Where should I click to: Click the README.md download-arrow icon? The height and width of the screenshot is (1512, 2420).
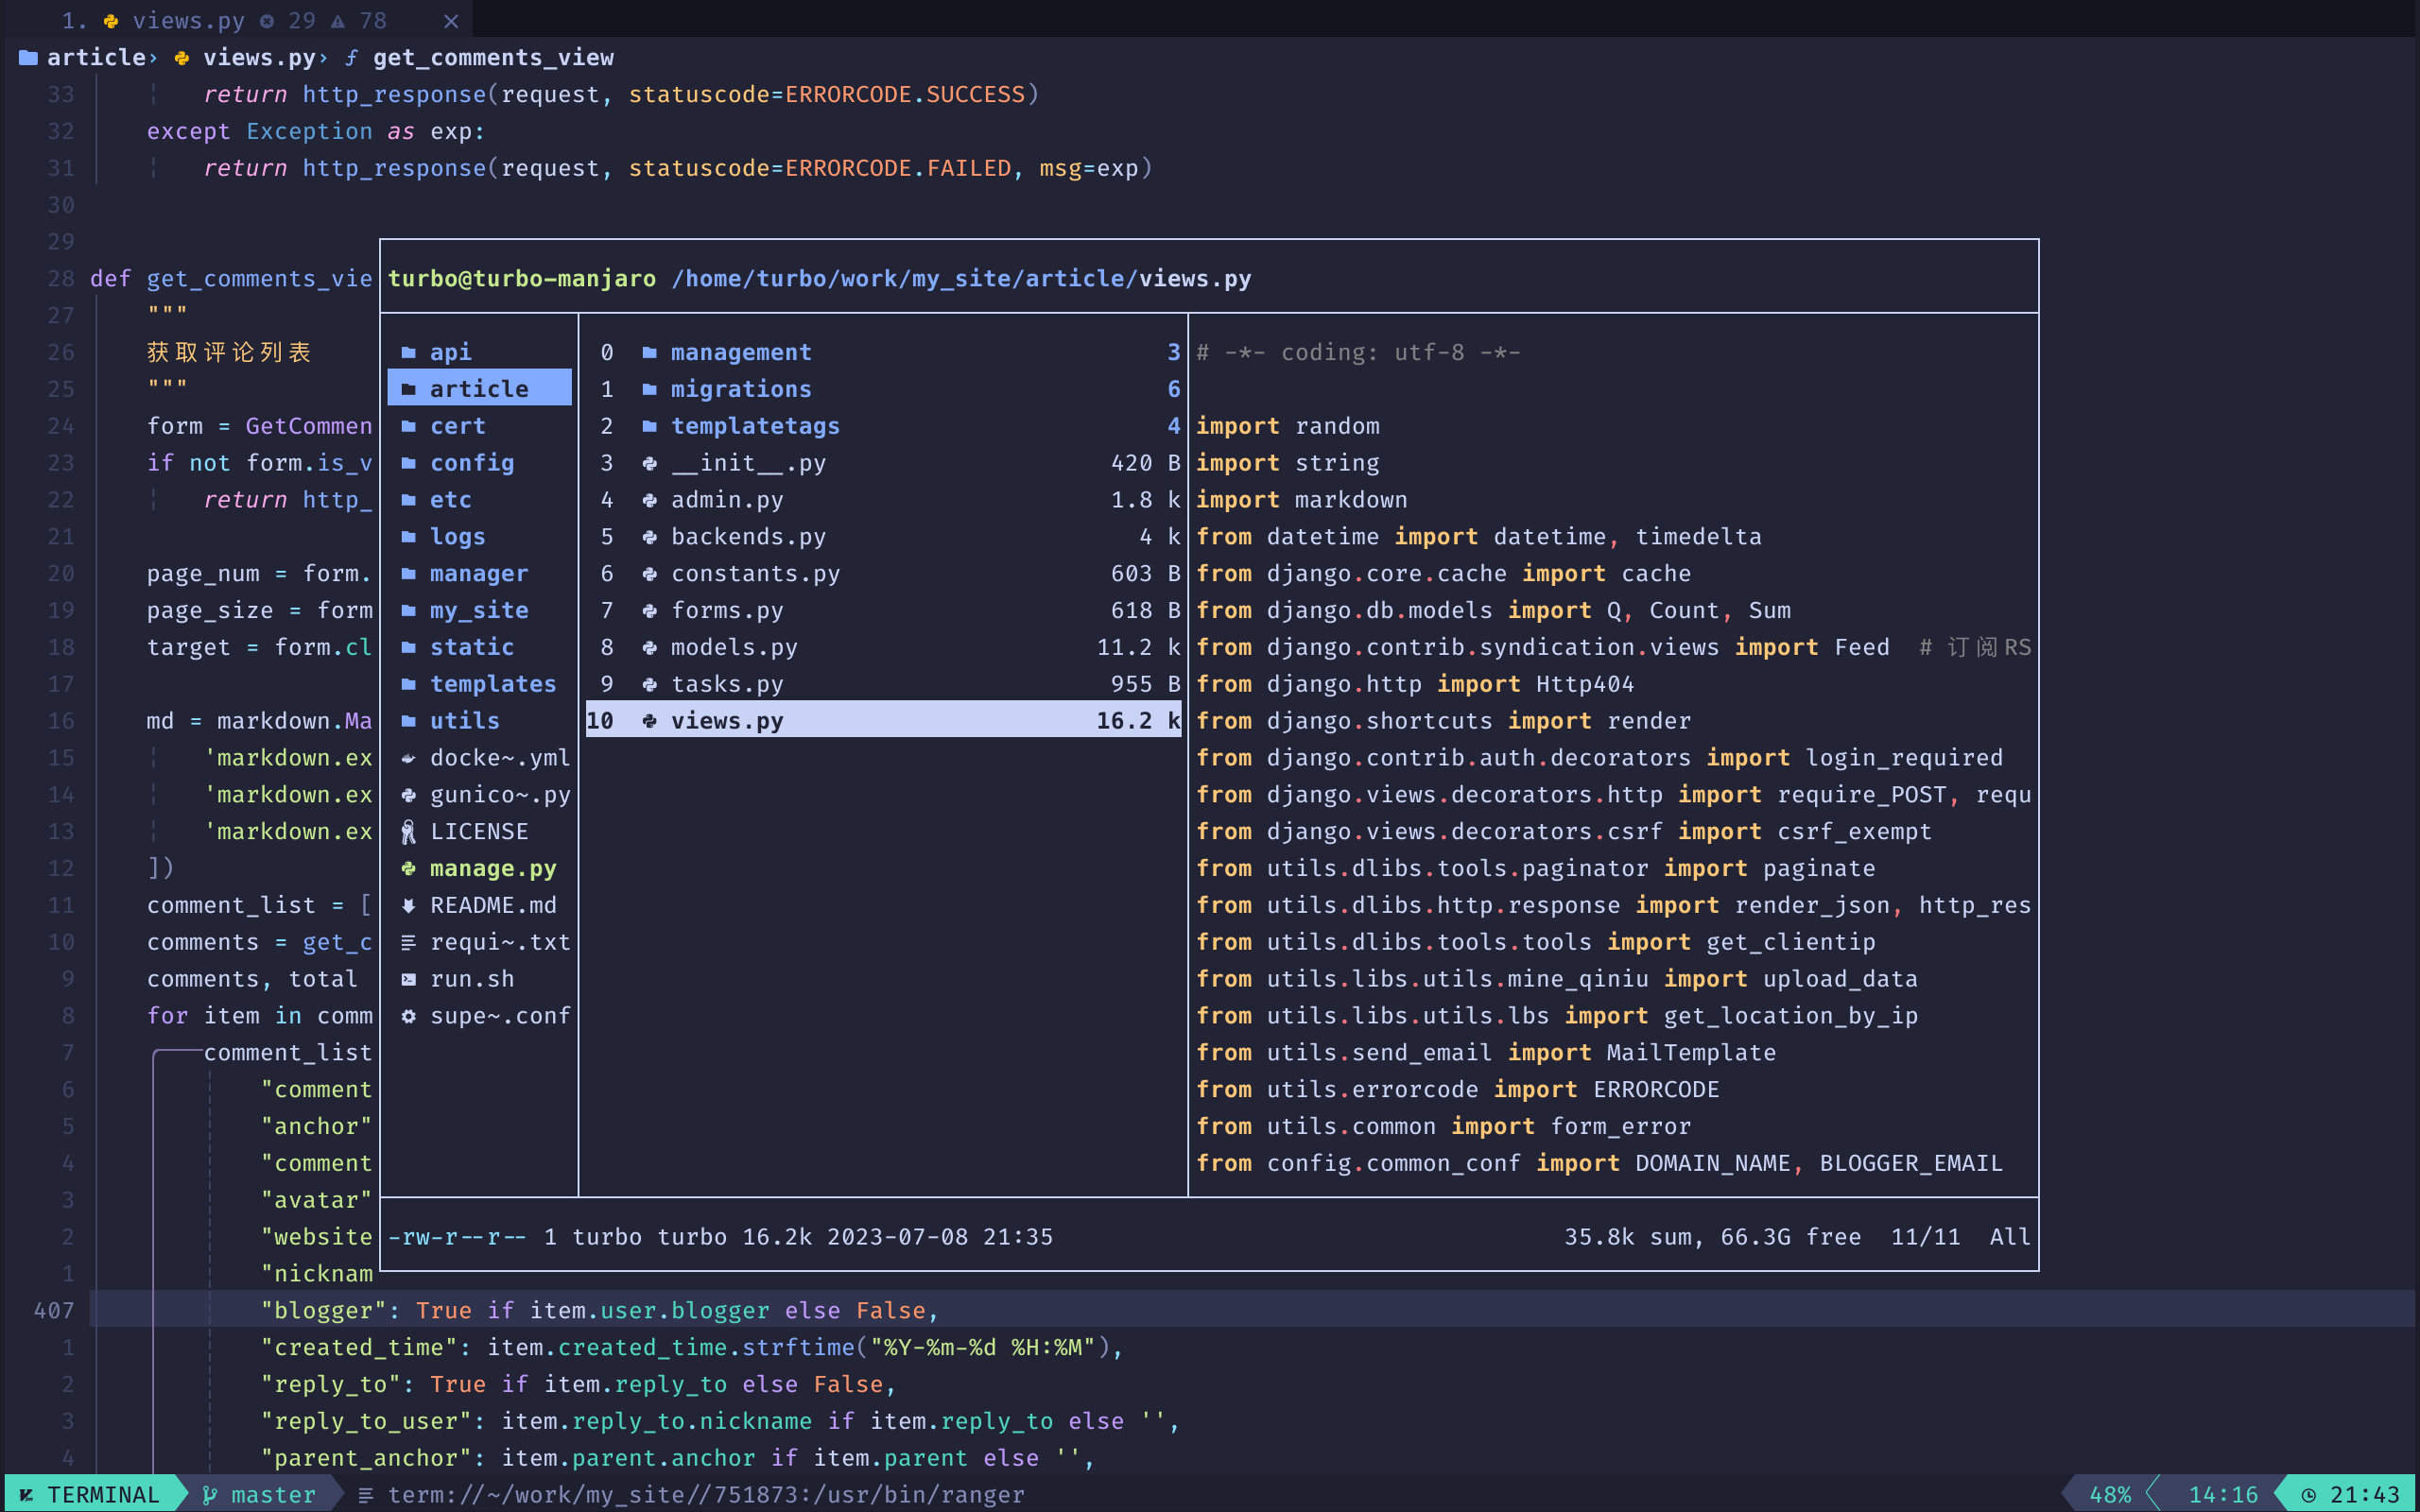coord(408,906)
